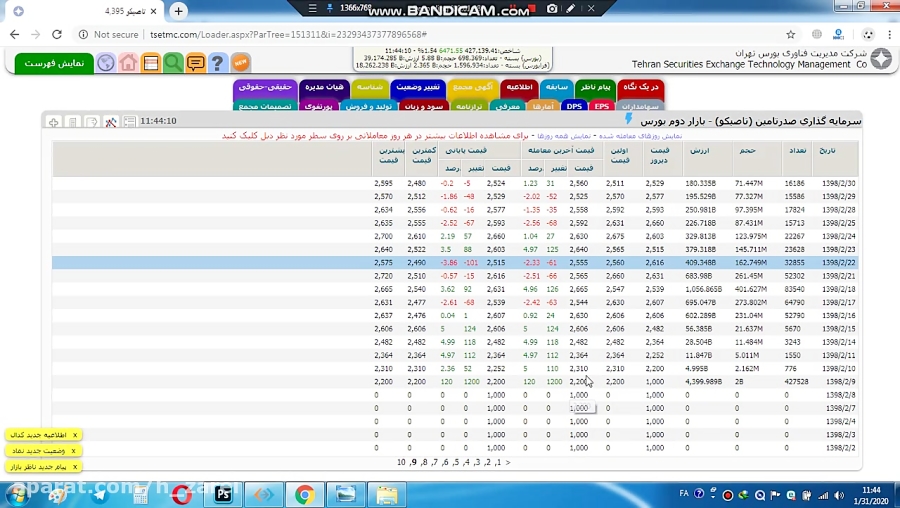This screenshot has height=508, width=900.
Task: Click the browser reload button
Action: [x=56, y=34]
